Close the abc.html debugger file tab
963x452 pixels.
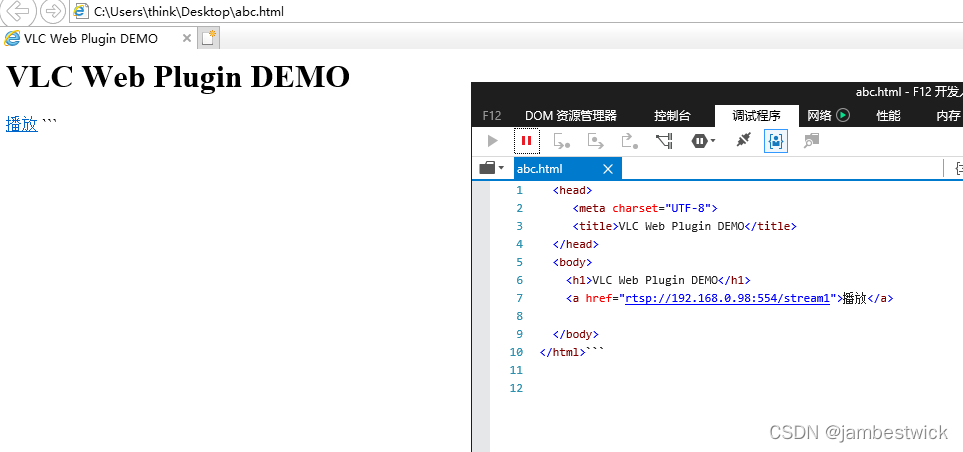click(x=608, y=169)
